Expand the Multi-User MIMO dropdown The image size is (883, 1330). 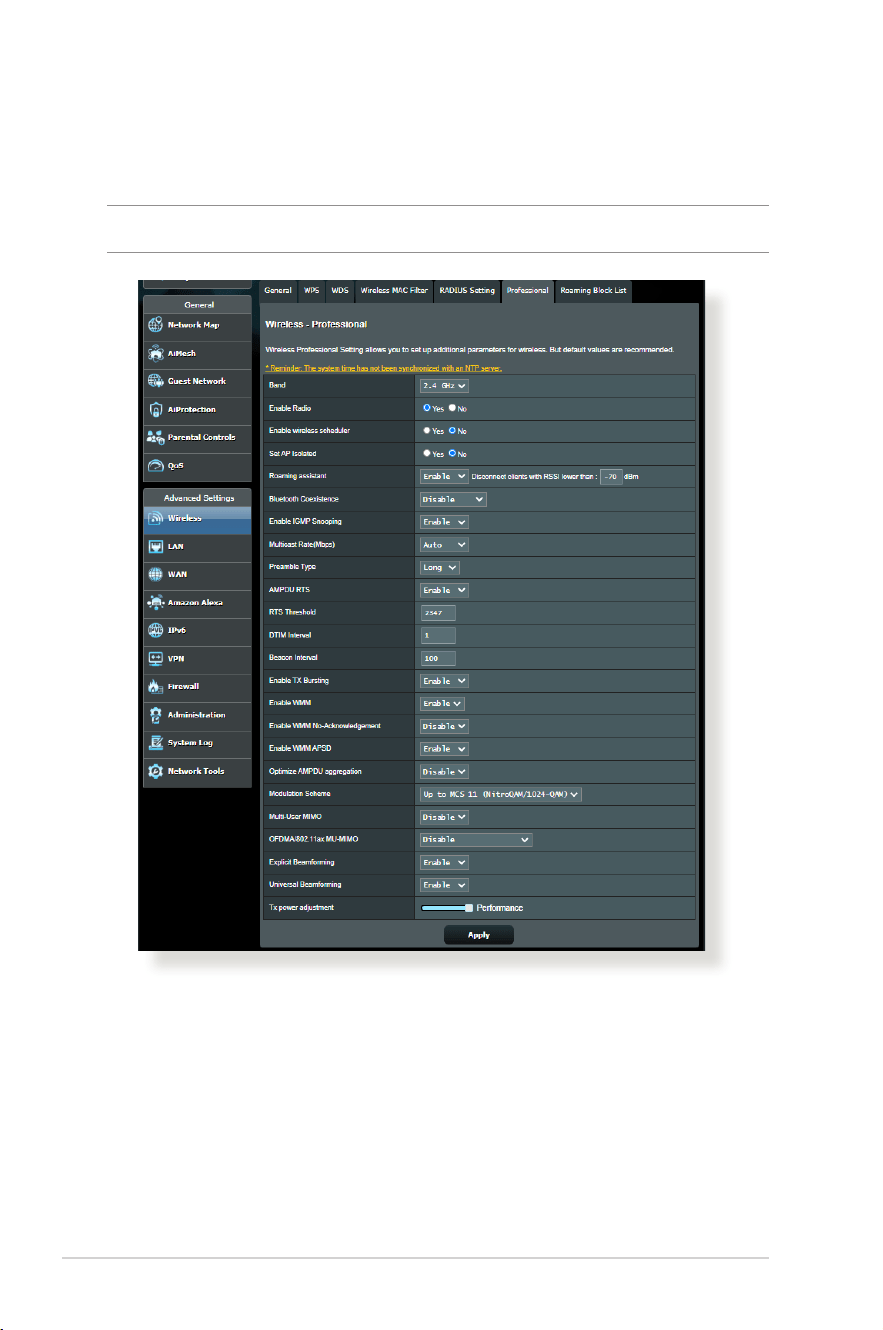pos(444,817)
